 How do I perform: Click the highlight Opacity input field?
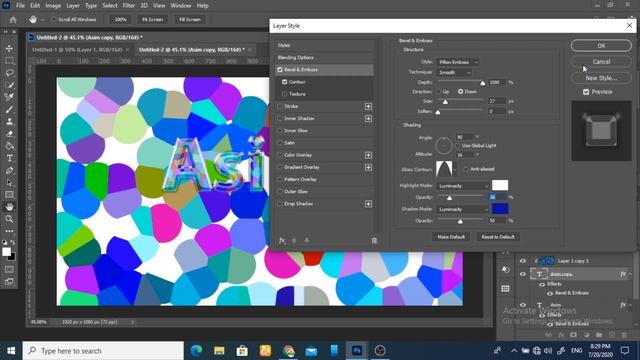pos(497,197)
